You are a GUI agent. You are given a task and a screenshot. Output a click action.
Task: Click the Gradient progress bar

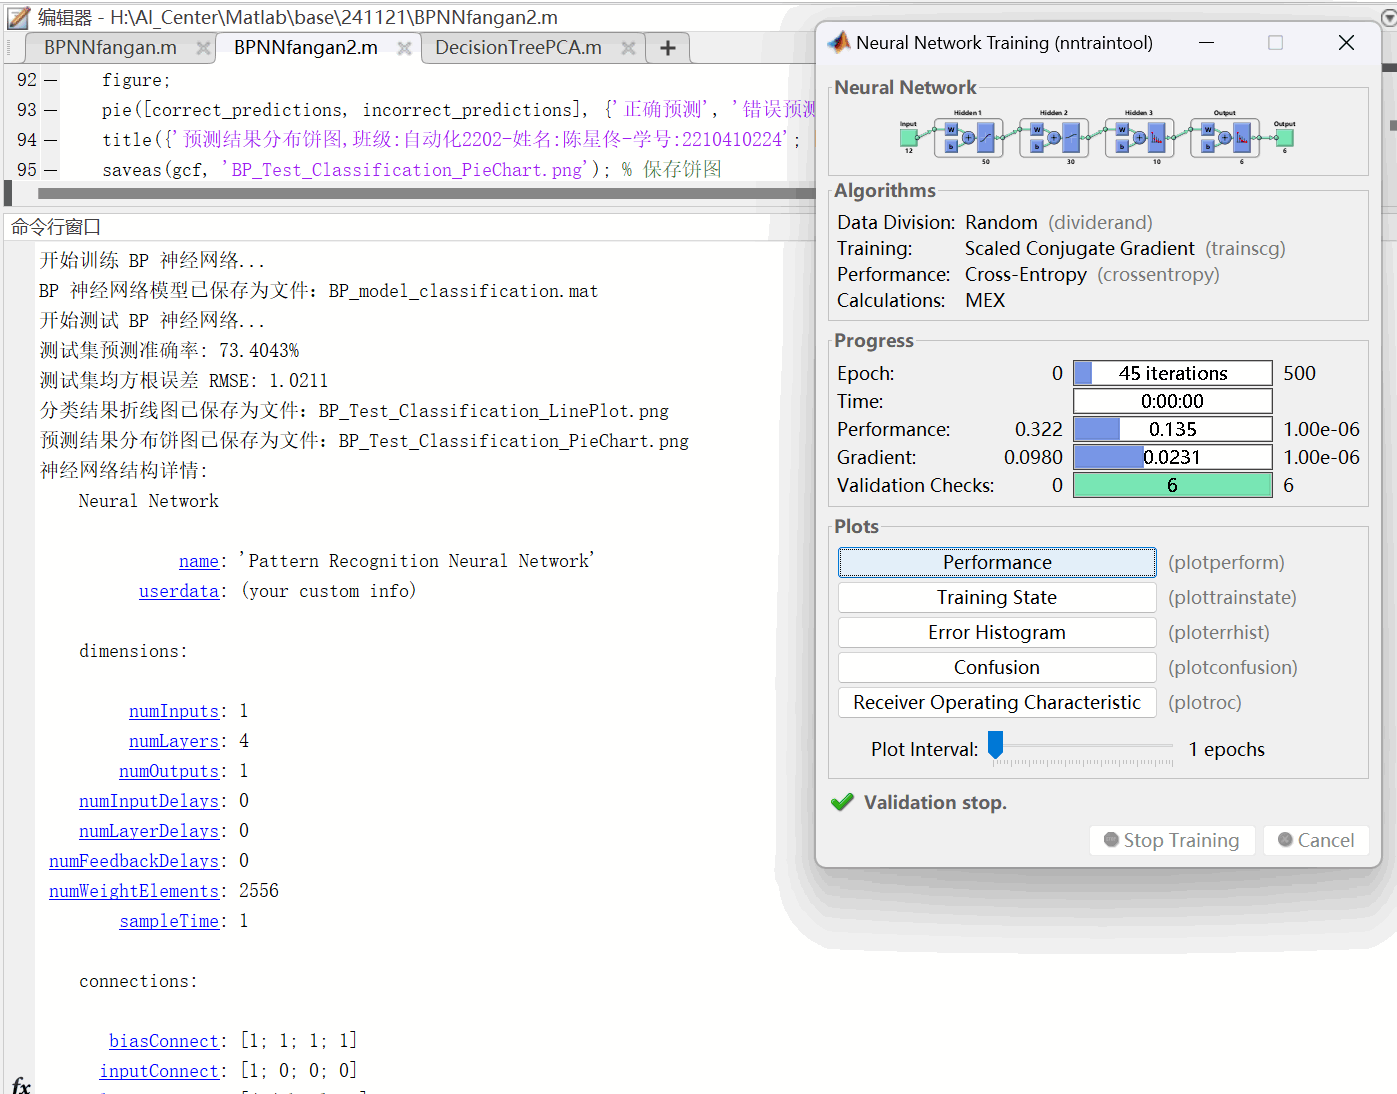coord(1173,457)
